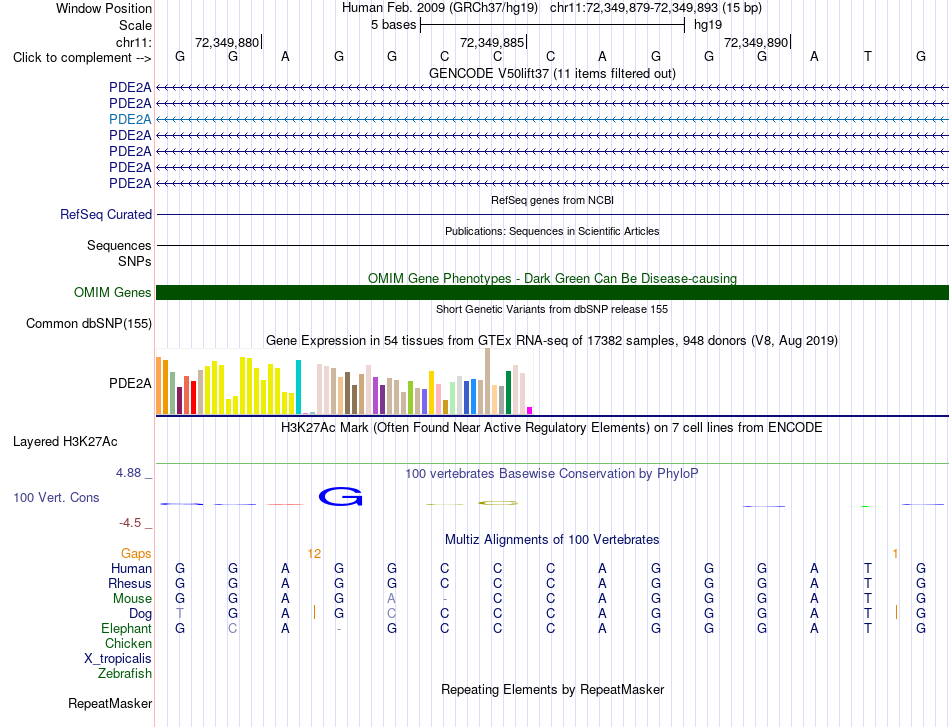Select the light-blue highlighted PDE2A transcript label
950x727 pixels.
tap(130, 119)
